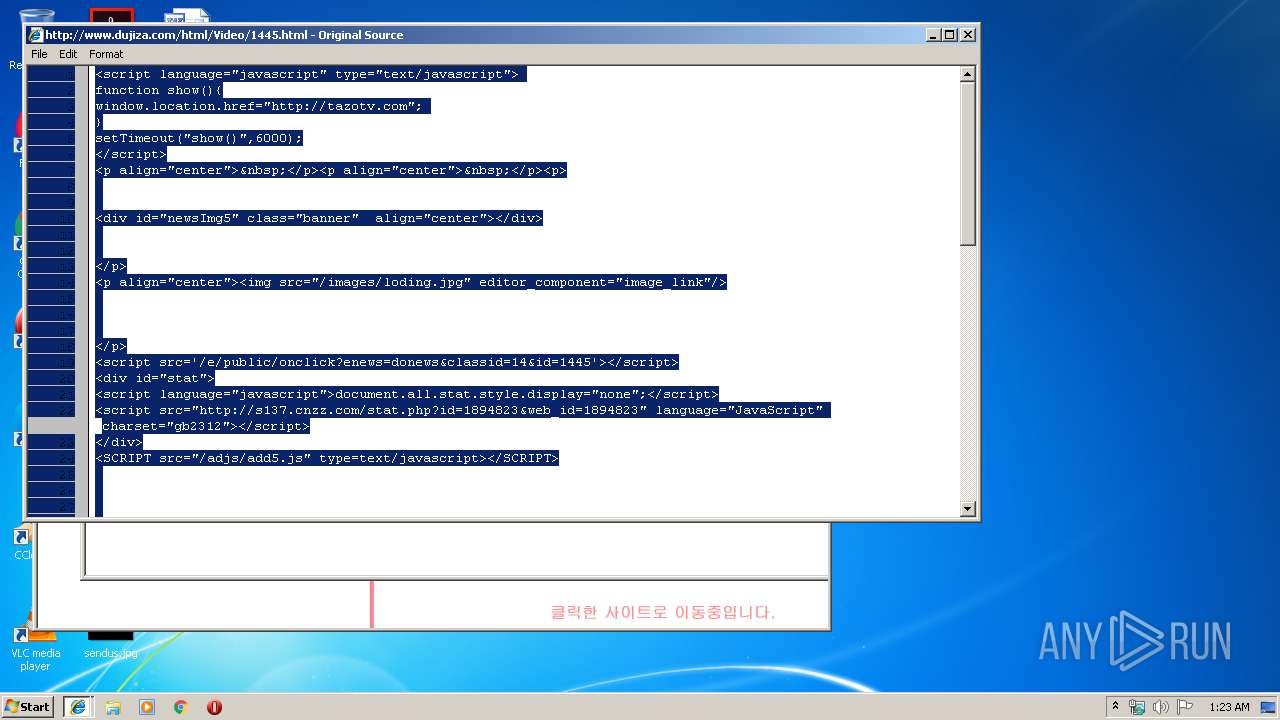Viewport: 1280px width, 720px height.
Task: Minimize the Original Source window
Action: 933,35
